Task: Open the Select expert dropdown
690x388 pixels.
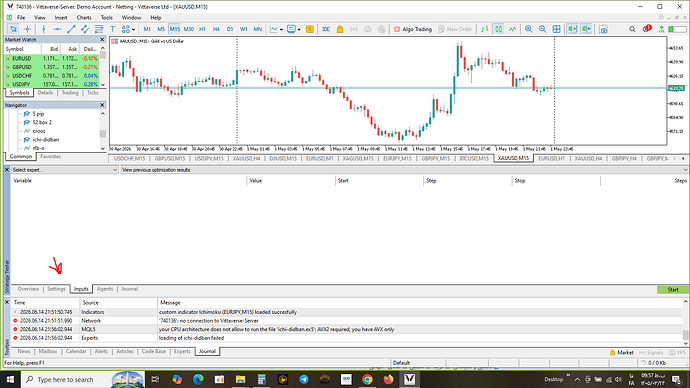Action: coord(65,170)
